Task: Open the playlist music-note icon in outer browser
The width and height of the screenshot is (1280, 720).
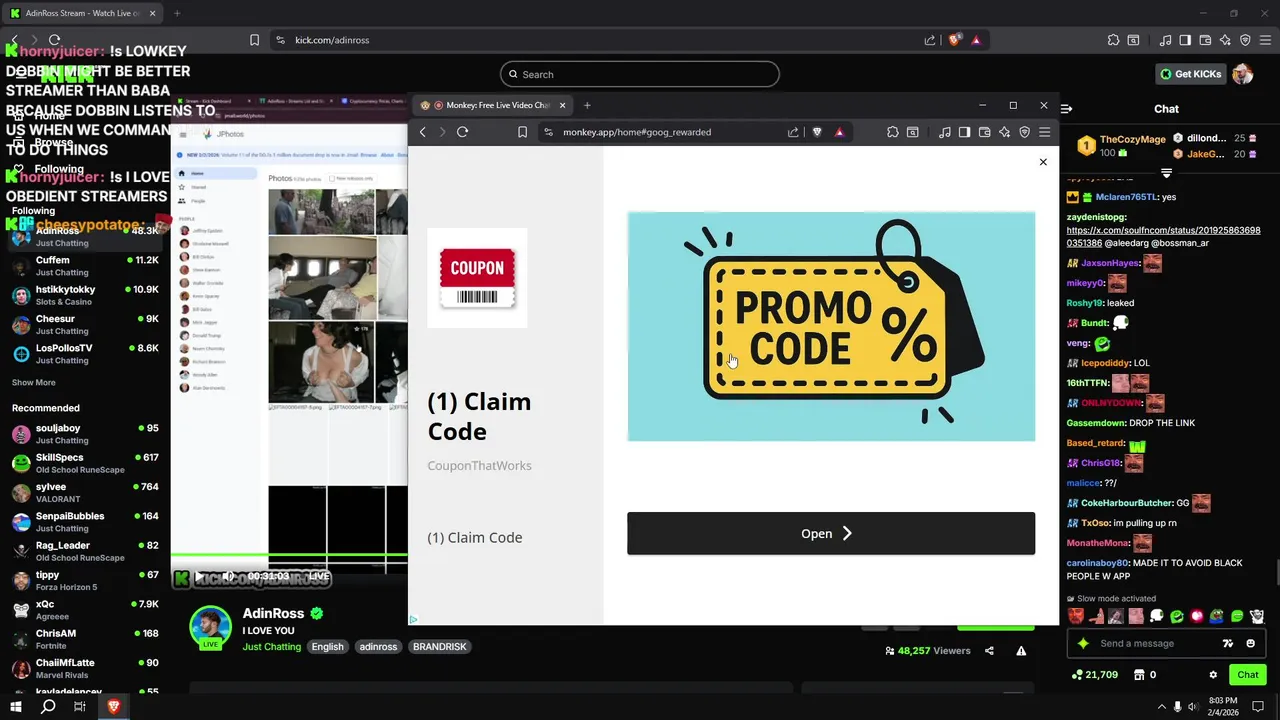Action: point(1165,40)
